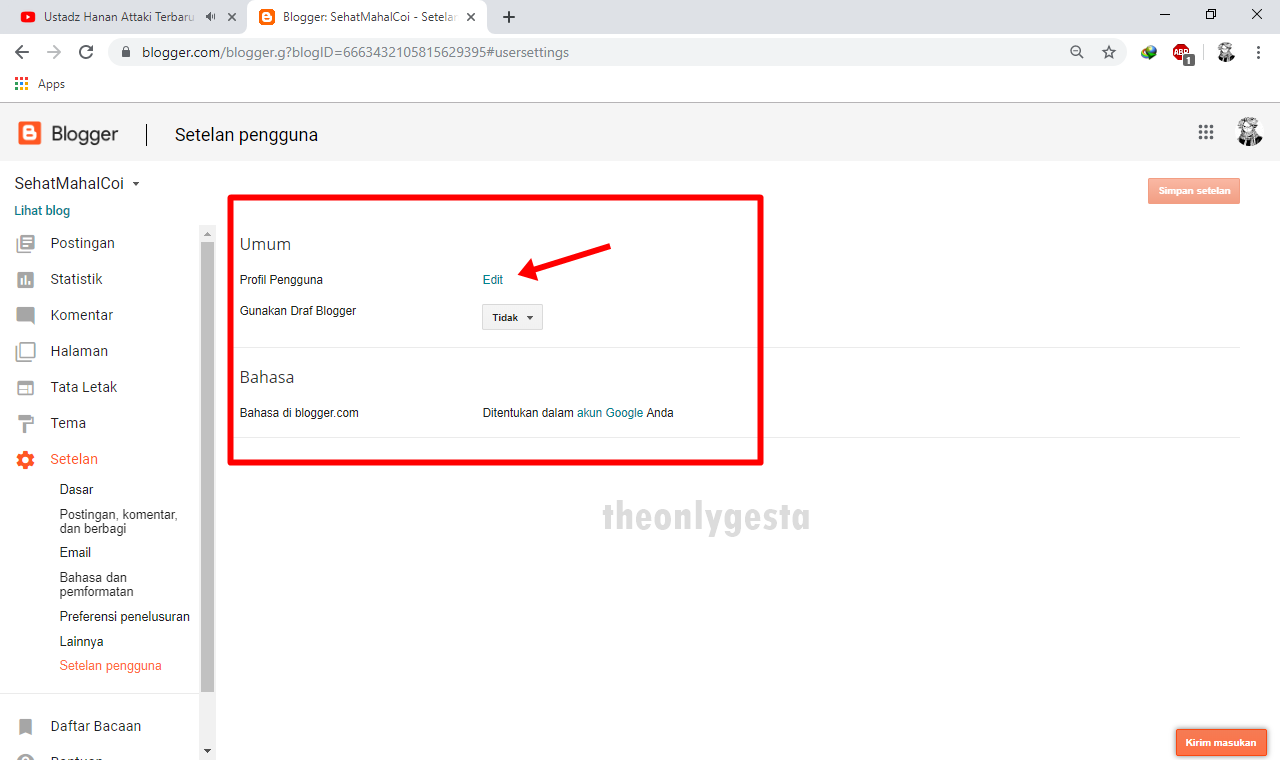Open the Google apps grid
The image size is (1280, 760).
click(1206, 131)
